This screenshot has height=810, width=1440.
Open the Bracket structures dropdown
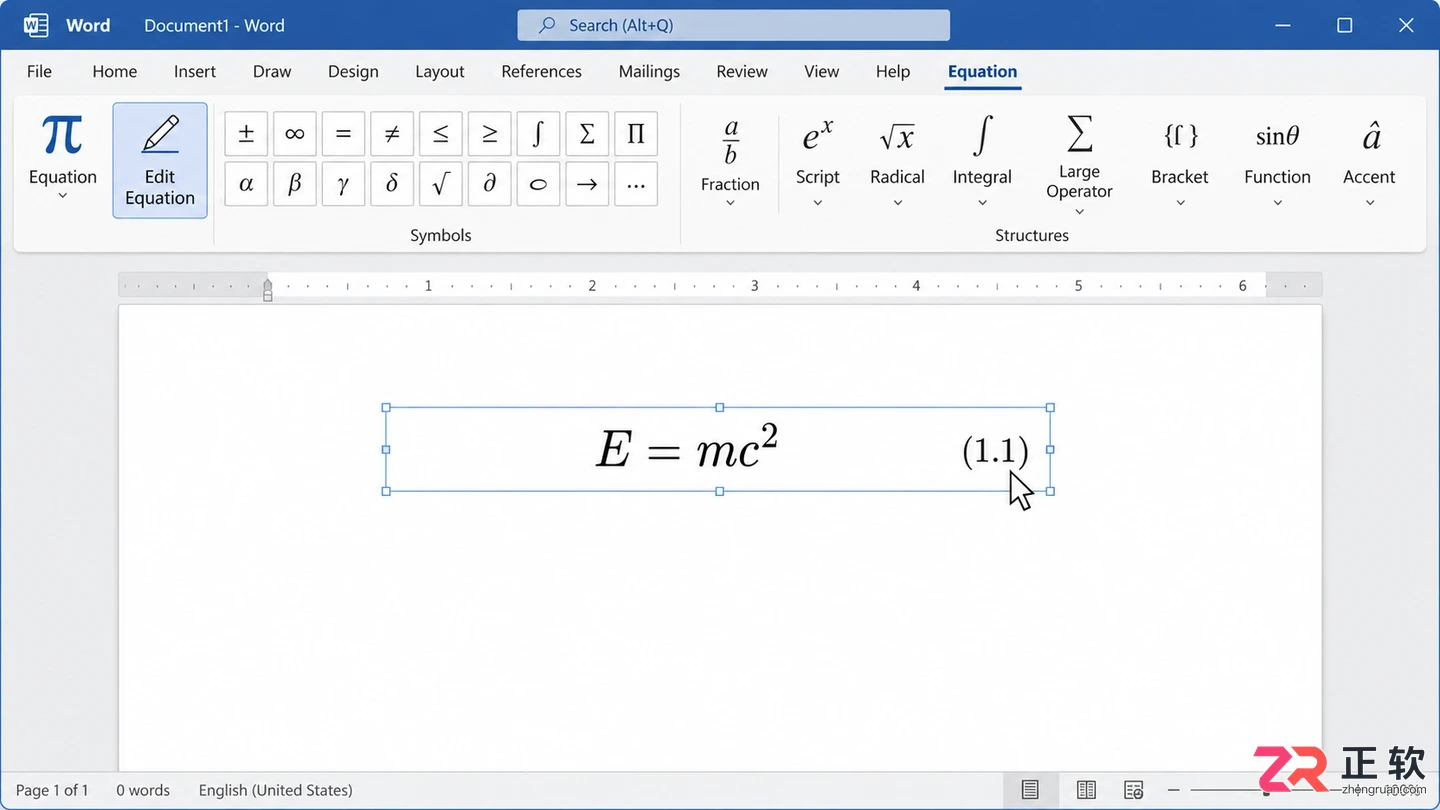(x=1180, y=162)
